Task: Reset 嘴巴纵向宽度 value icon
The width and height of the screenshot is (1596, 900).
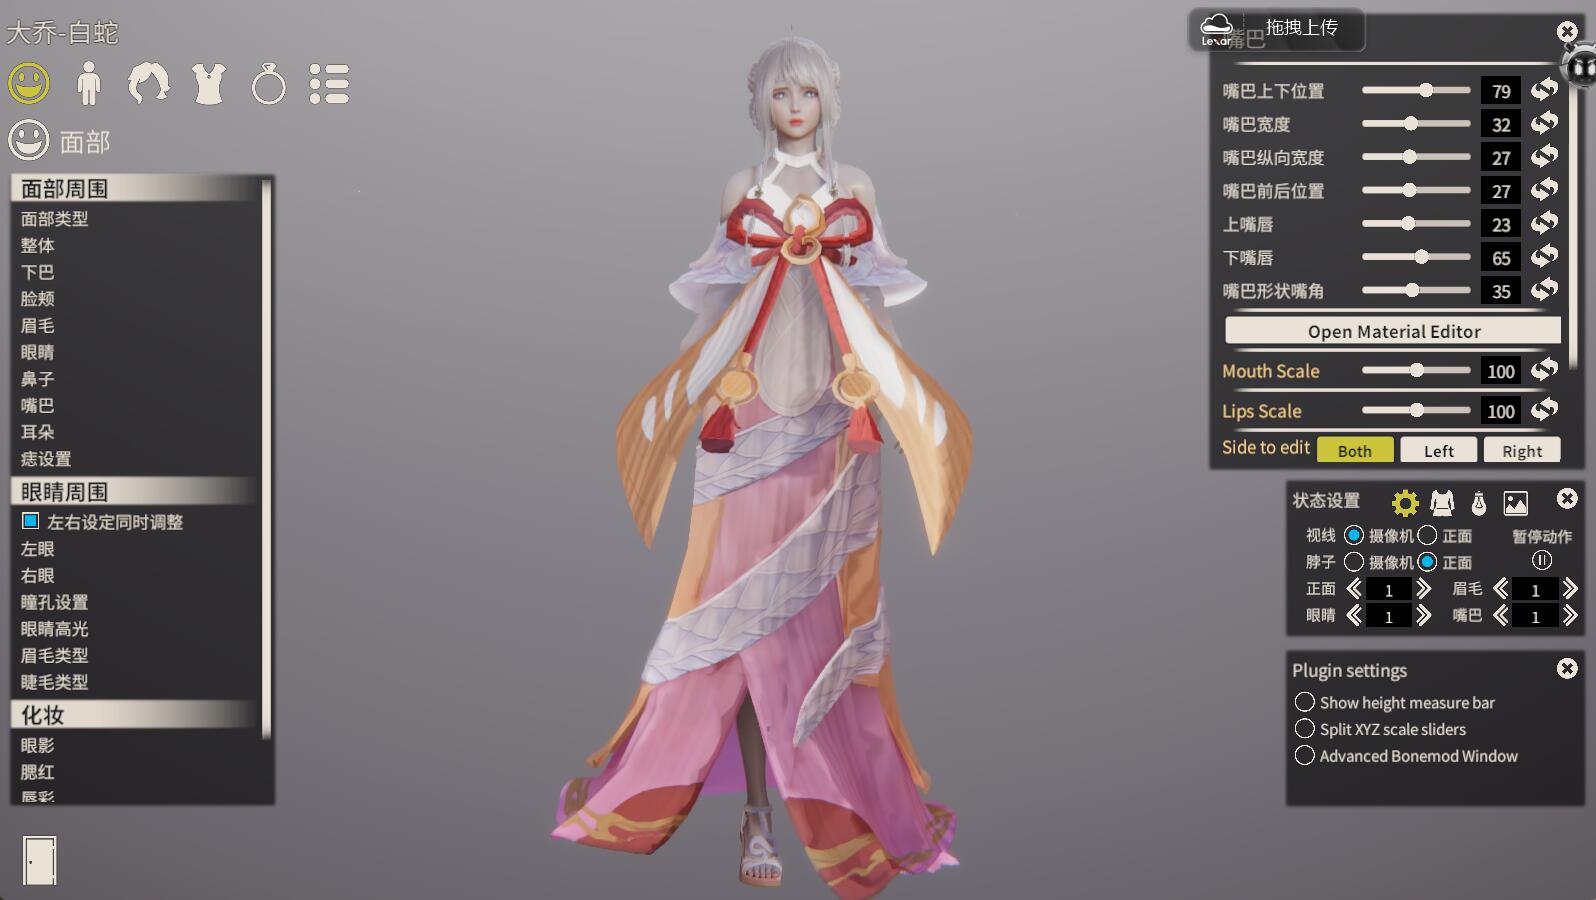Action: (1545, 157)
